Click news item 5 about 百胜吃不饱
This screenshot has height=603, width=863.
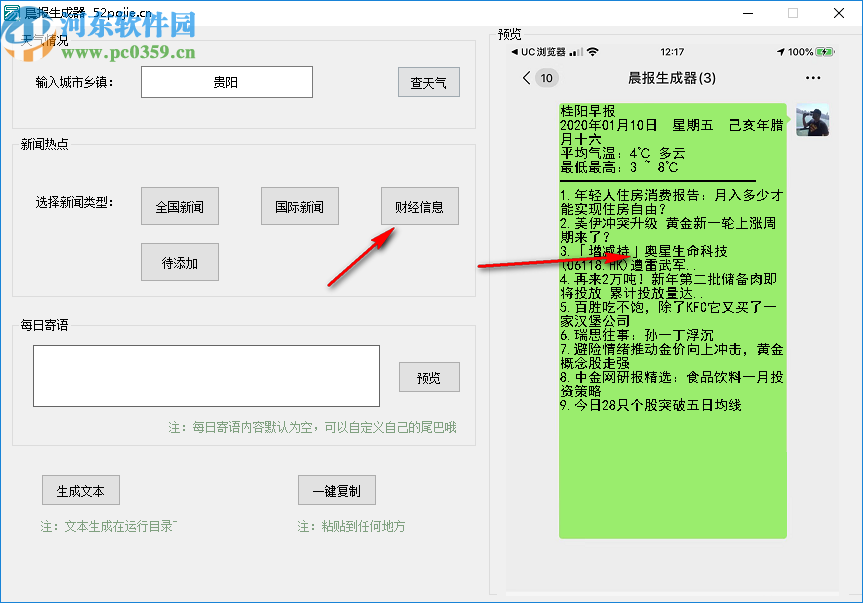668,314
